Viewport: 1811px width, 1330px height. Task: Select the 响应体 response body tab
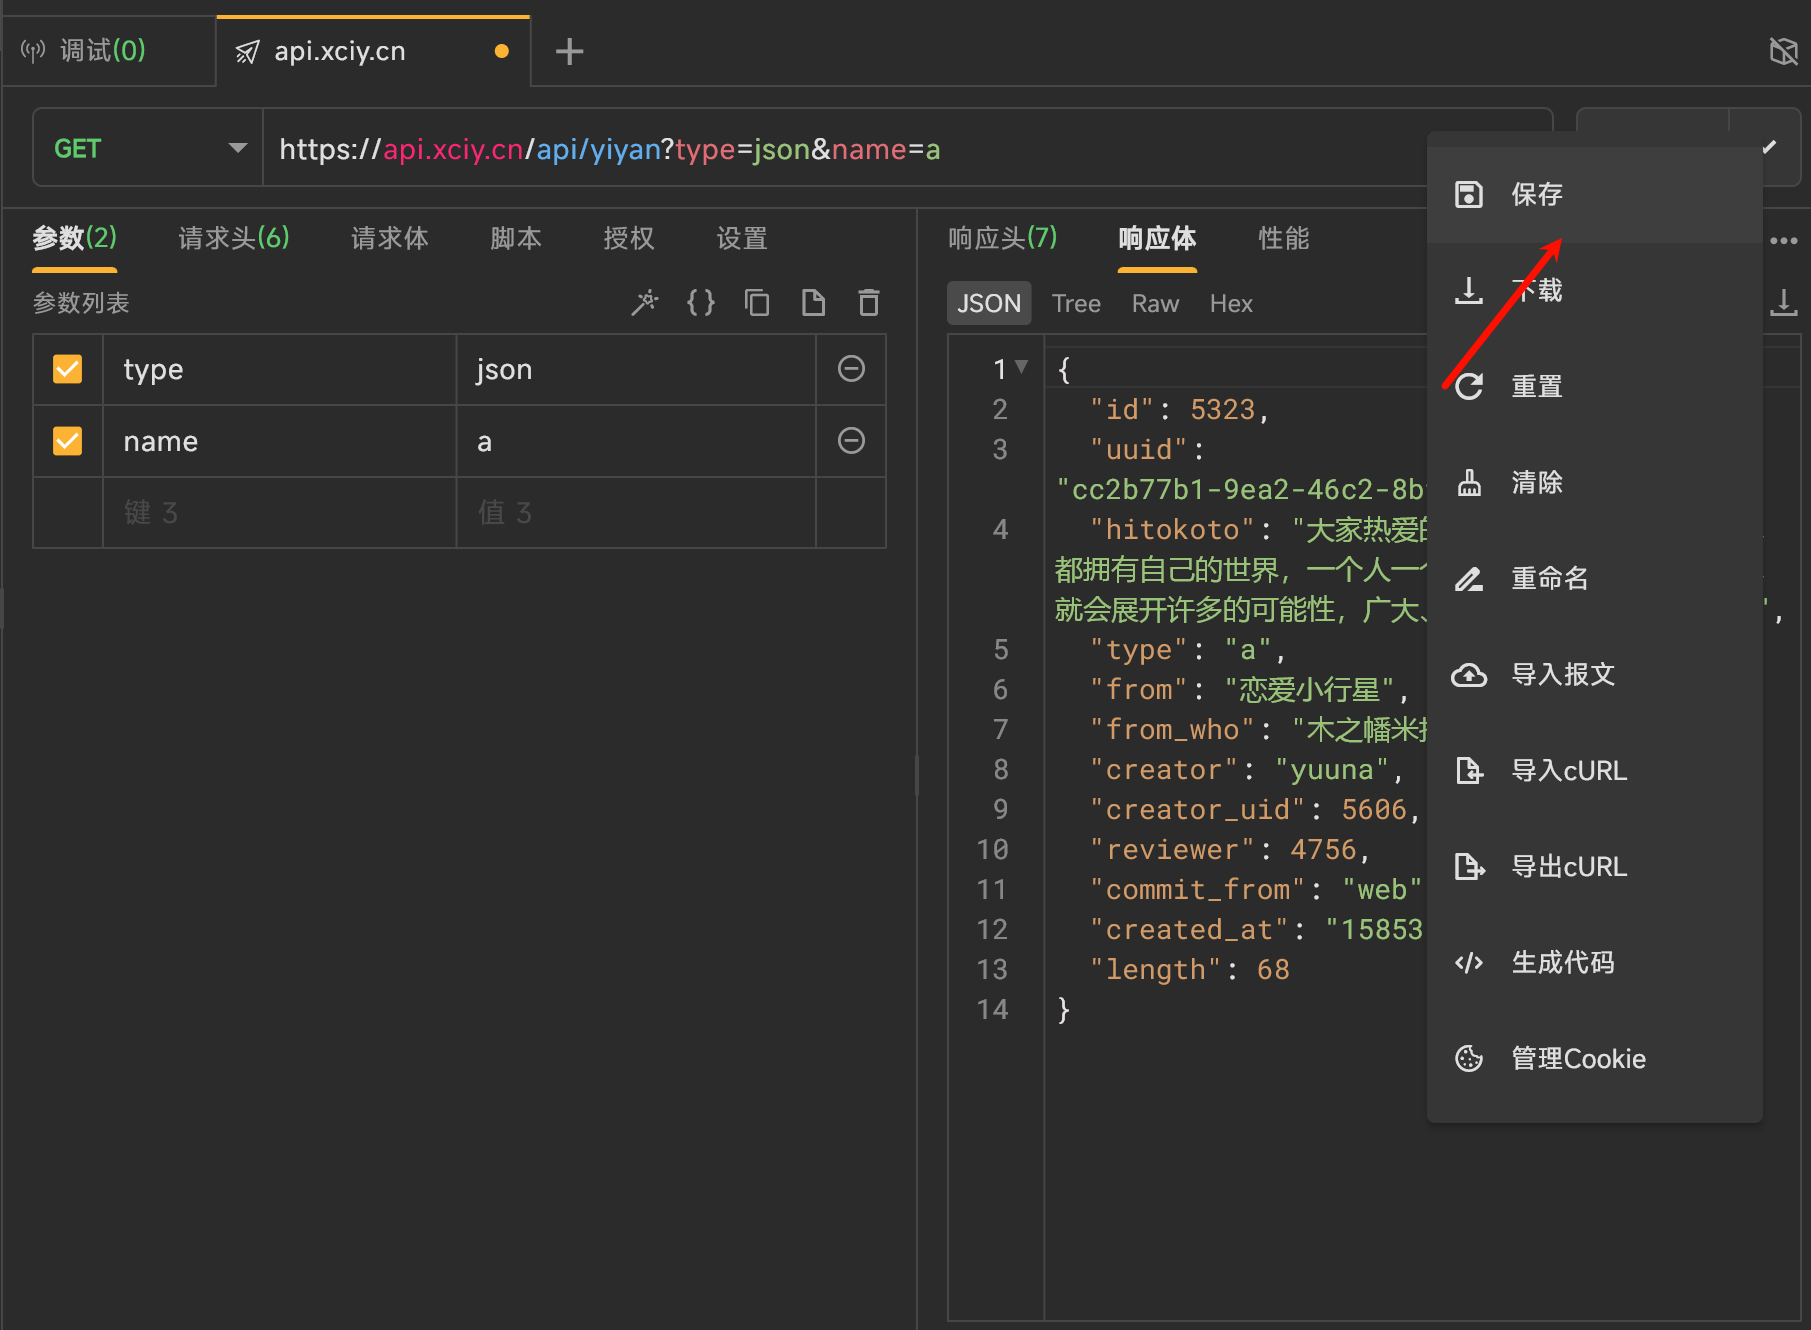coord(1157,238)
